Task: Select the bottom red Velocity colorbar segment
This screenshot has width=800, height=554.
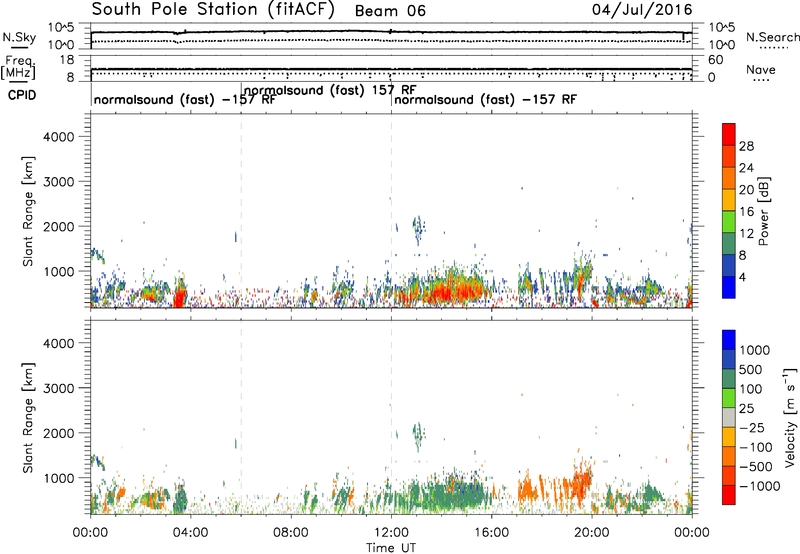Action: click(729, 495)
